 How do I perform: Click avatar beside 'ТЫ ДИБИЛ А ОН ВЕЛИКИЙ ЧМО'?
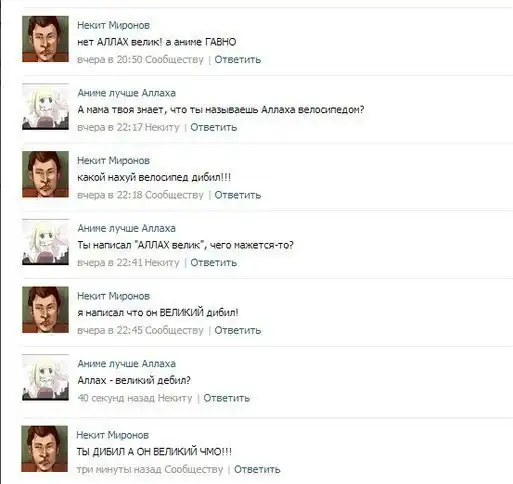tap(45, 449)
